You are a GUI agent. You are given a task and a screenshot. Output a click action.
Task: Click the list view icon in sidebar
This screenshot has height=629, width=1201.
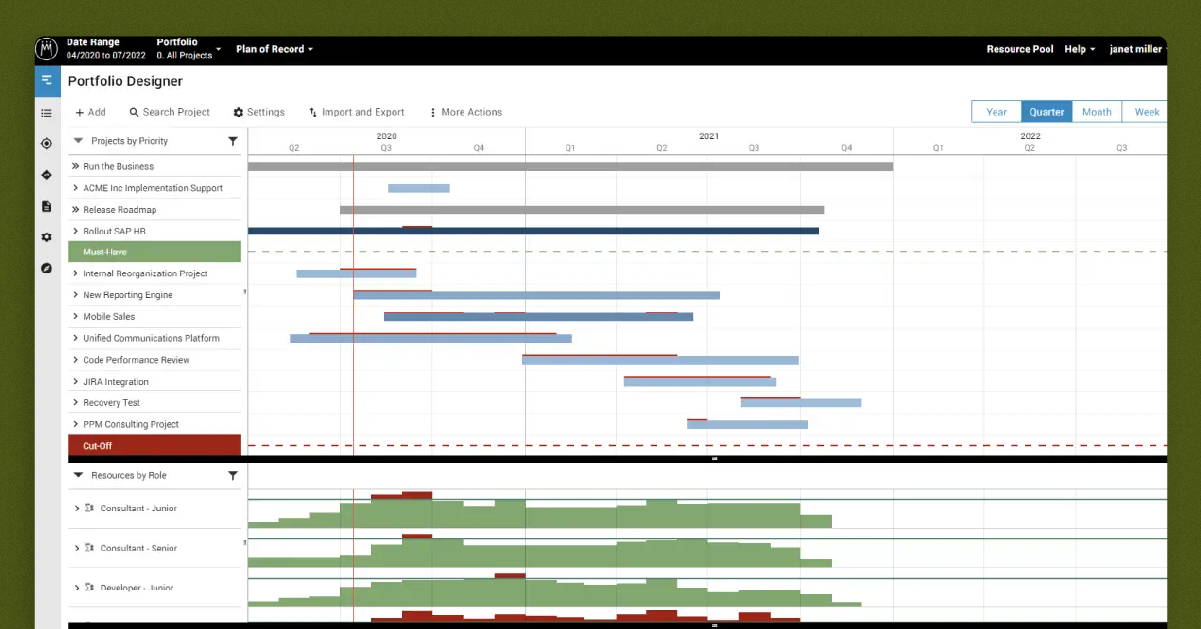pos(46,113)
